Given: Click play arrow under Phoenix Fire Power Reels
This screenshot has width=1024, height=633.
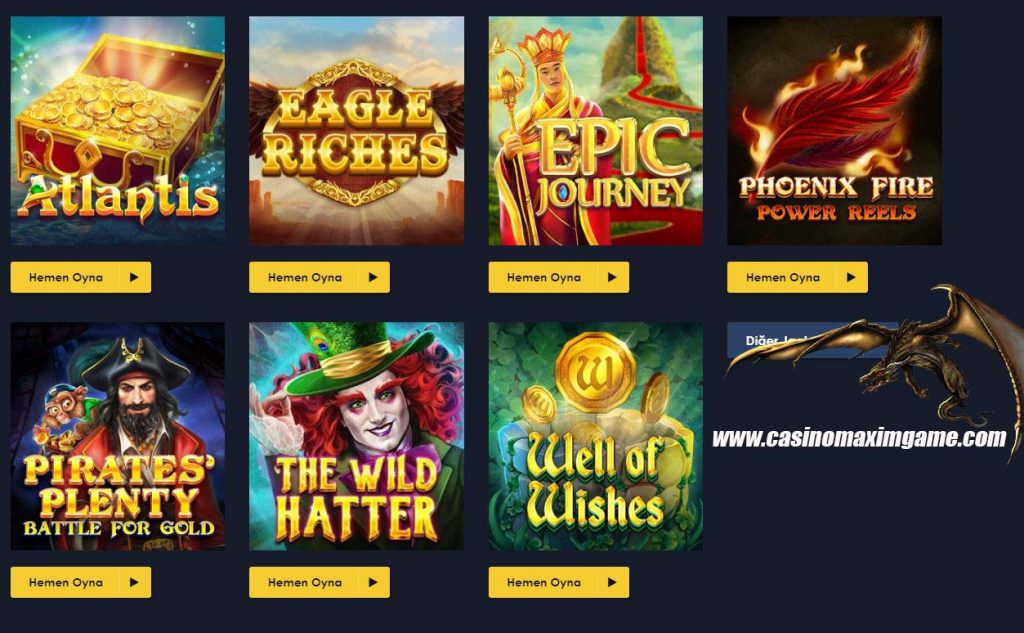Looking at the screenshot, I should click(851, 277).
